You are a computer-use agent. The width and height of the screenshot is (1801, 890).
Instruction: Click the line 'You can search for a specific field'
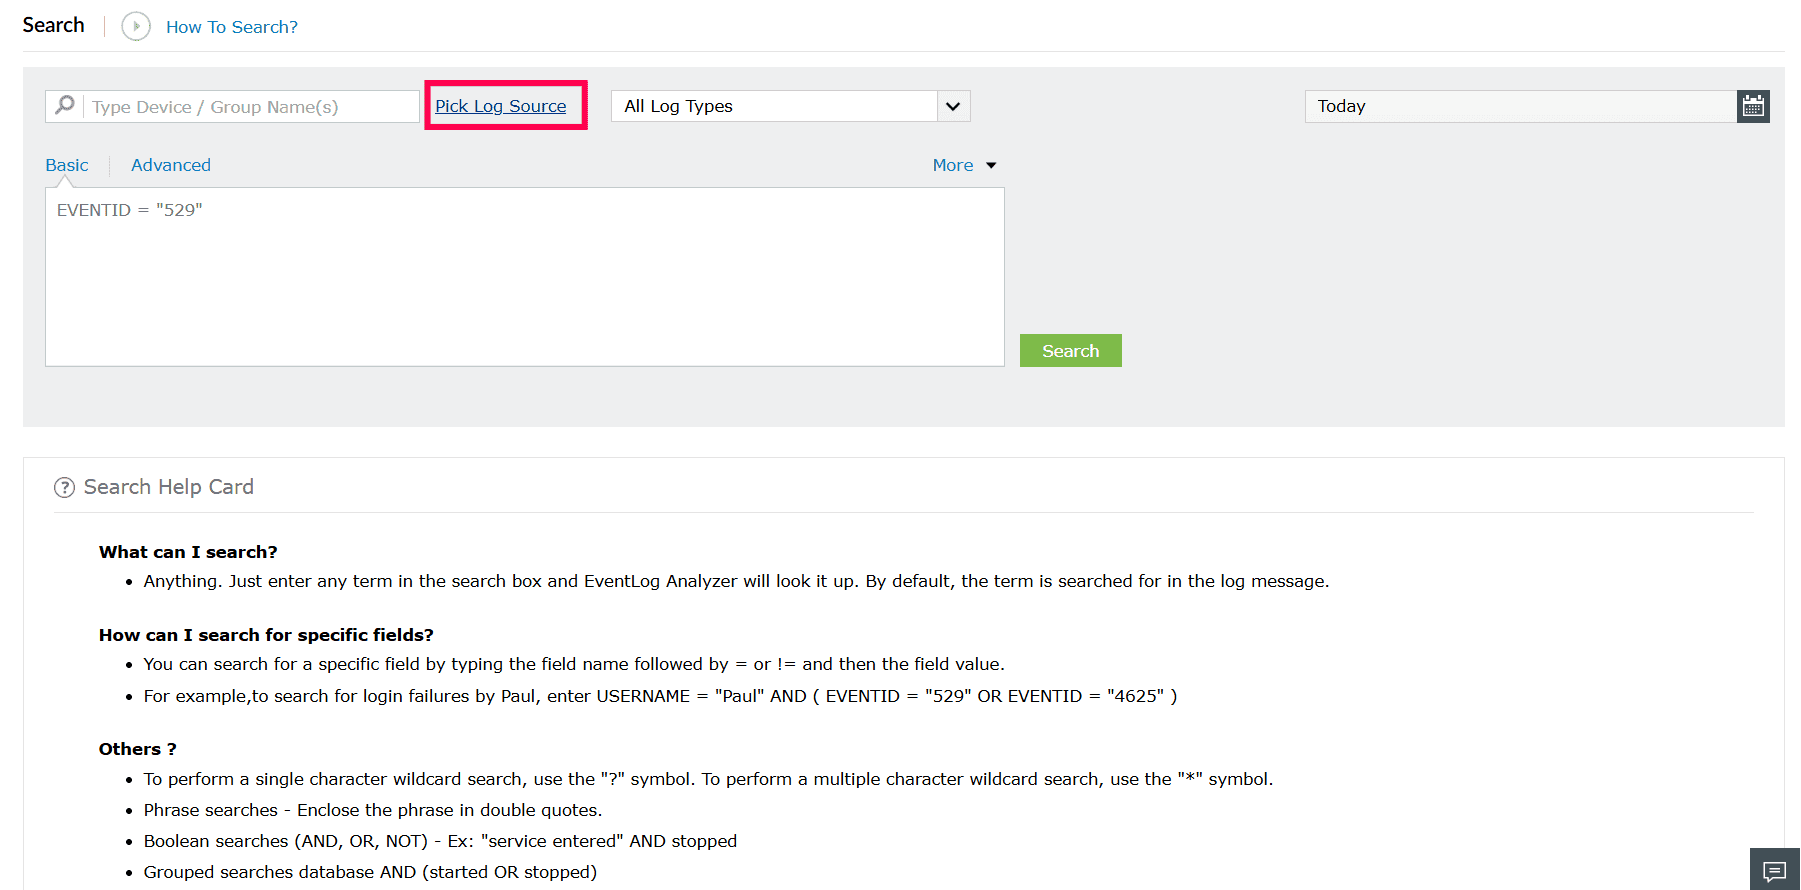[x=574, y=664]
